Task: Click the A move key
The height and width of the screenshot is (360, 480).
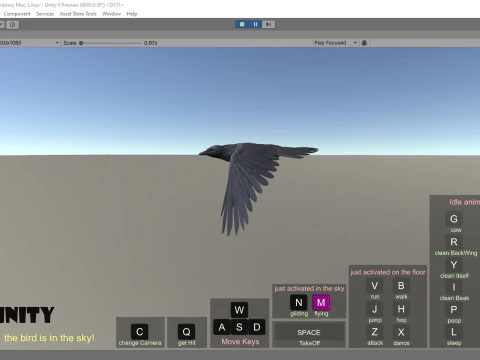Action: coord(222,327)
